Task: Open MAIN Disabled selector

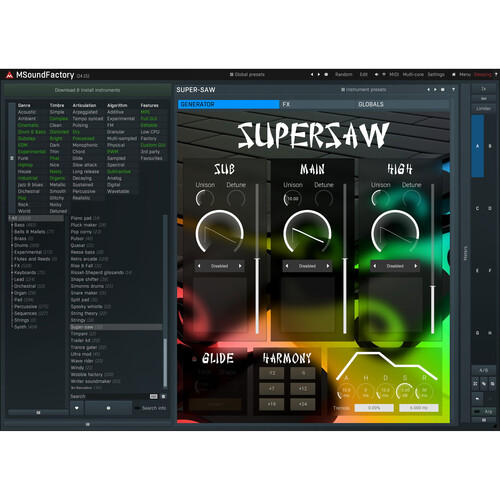Action: pyautogui.click(x=307, y=266)
